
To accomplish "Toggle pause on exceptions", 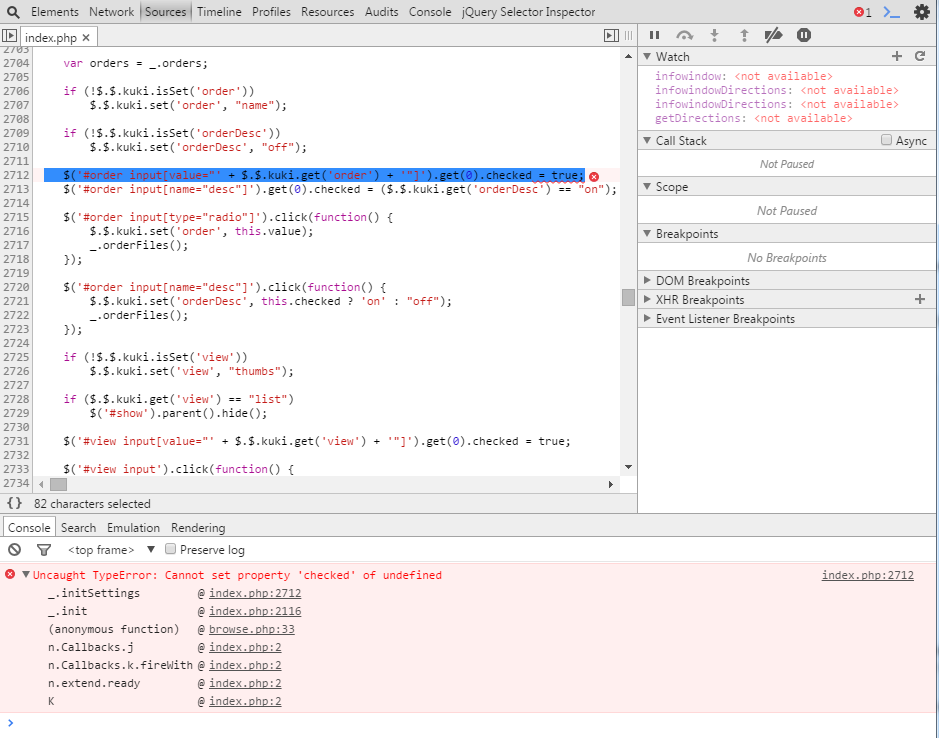I will (803, 35).
